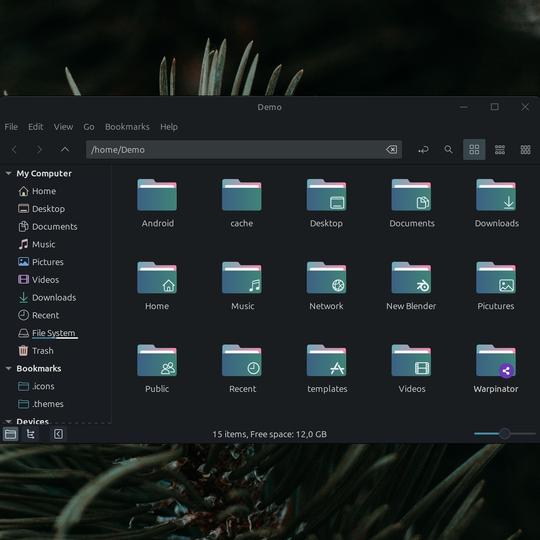Select the templates folder icon
This screenshot has height=540, width=540.
tap(326, 360)
